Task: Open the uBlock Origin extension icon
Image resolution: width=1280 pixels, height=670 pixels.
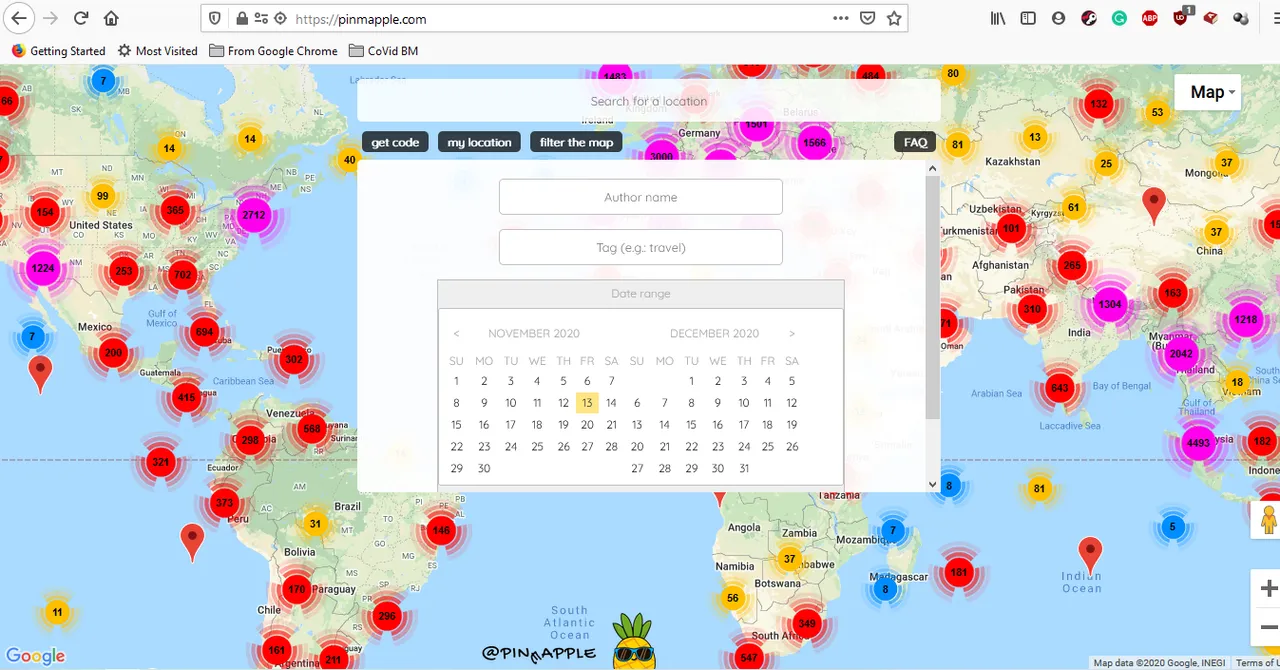Action: coord(1181,18)
